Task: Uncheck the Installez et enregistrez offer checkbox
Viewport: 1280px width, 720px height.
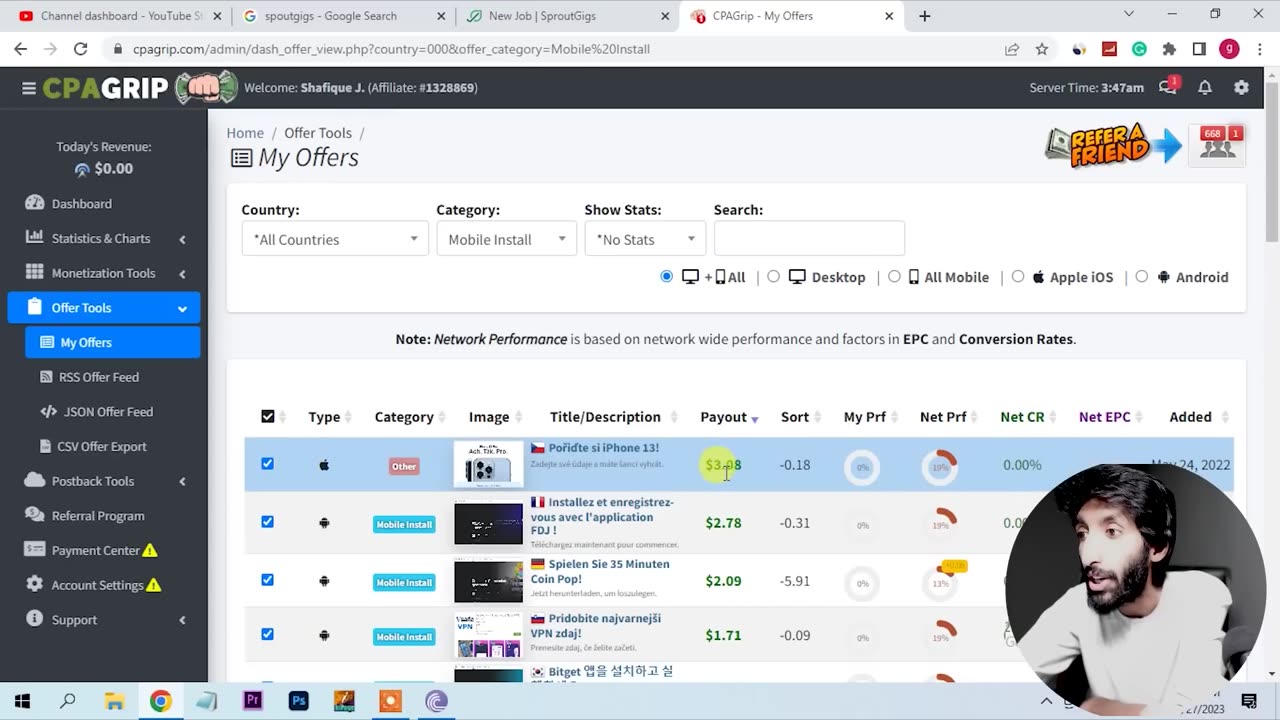Action: (267, 522)
